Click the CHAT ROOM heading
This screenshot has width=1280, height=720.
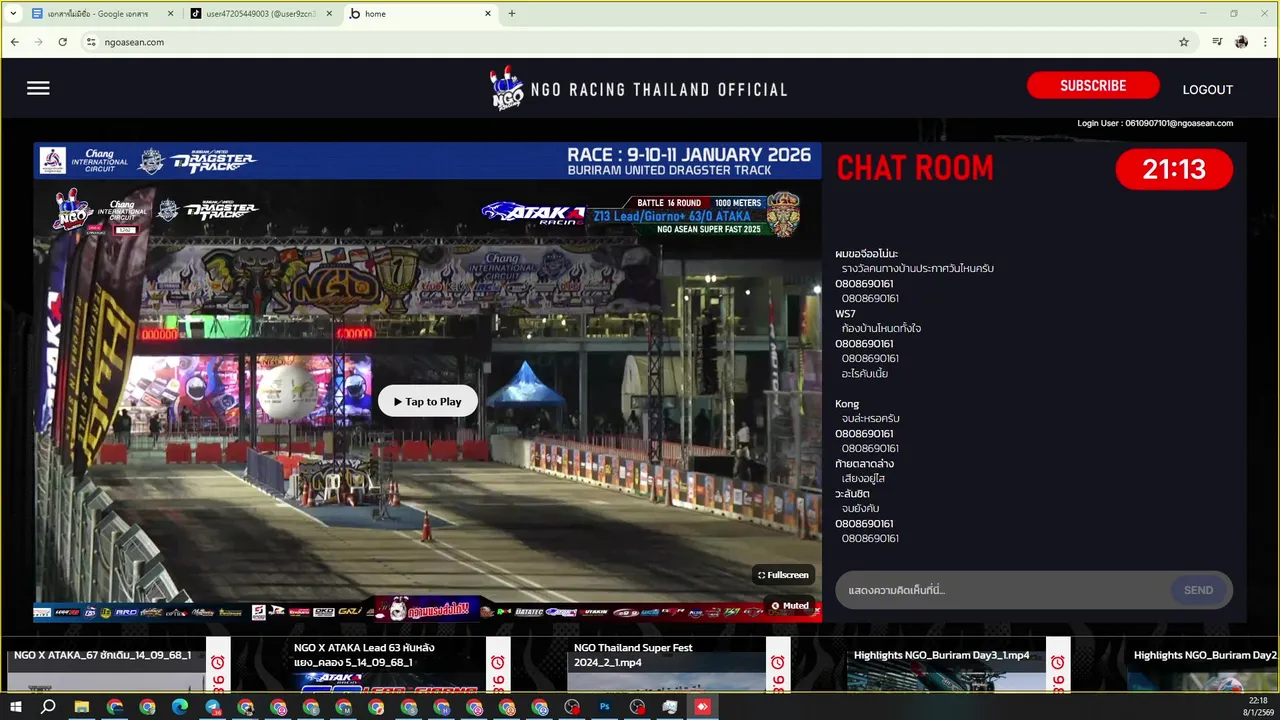[915, 168]
